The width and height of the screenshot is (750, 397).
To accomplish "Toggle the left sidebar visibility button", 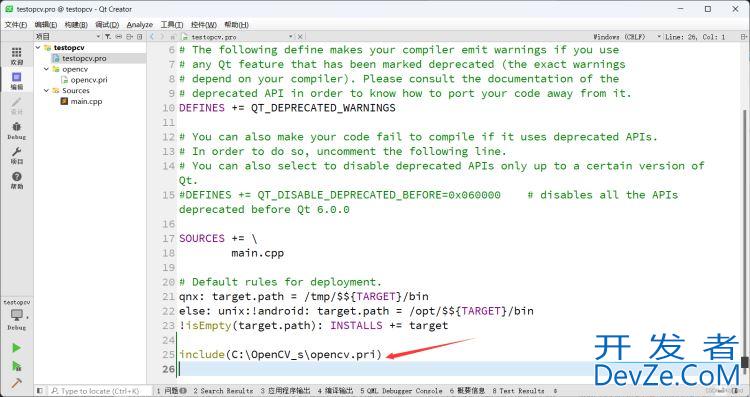I will click(x=41, y=391).
